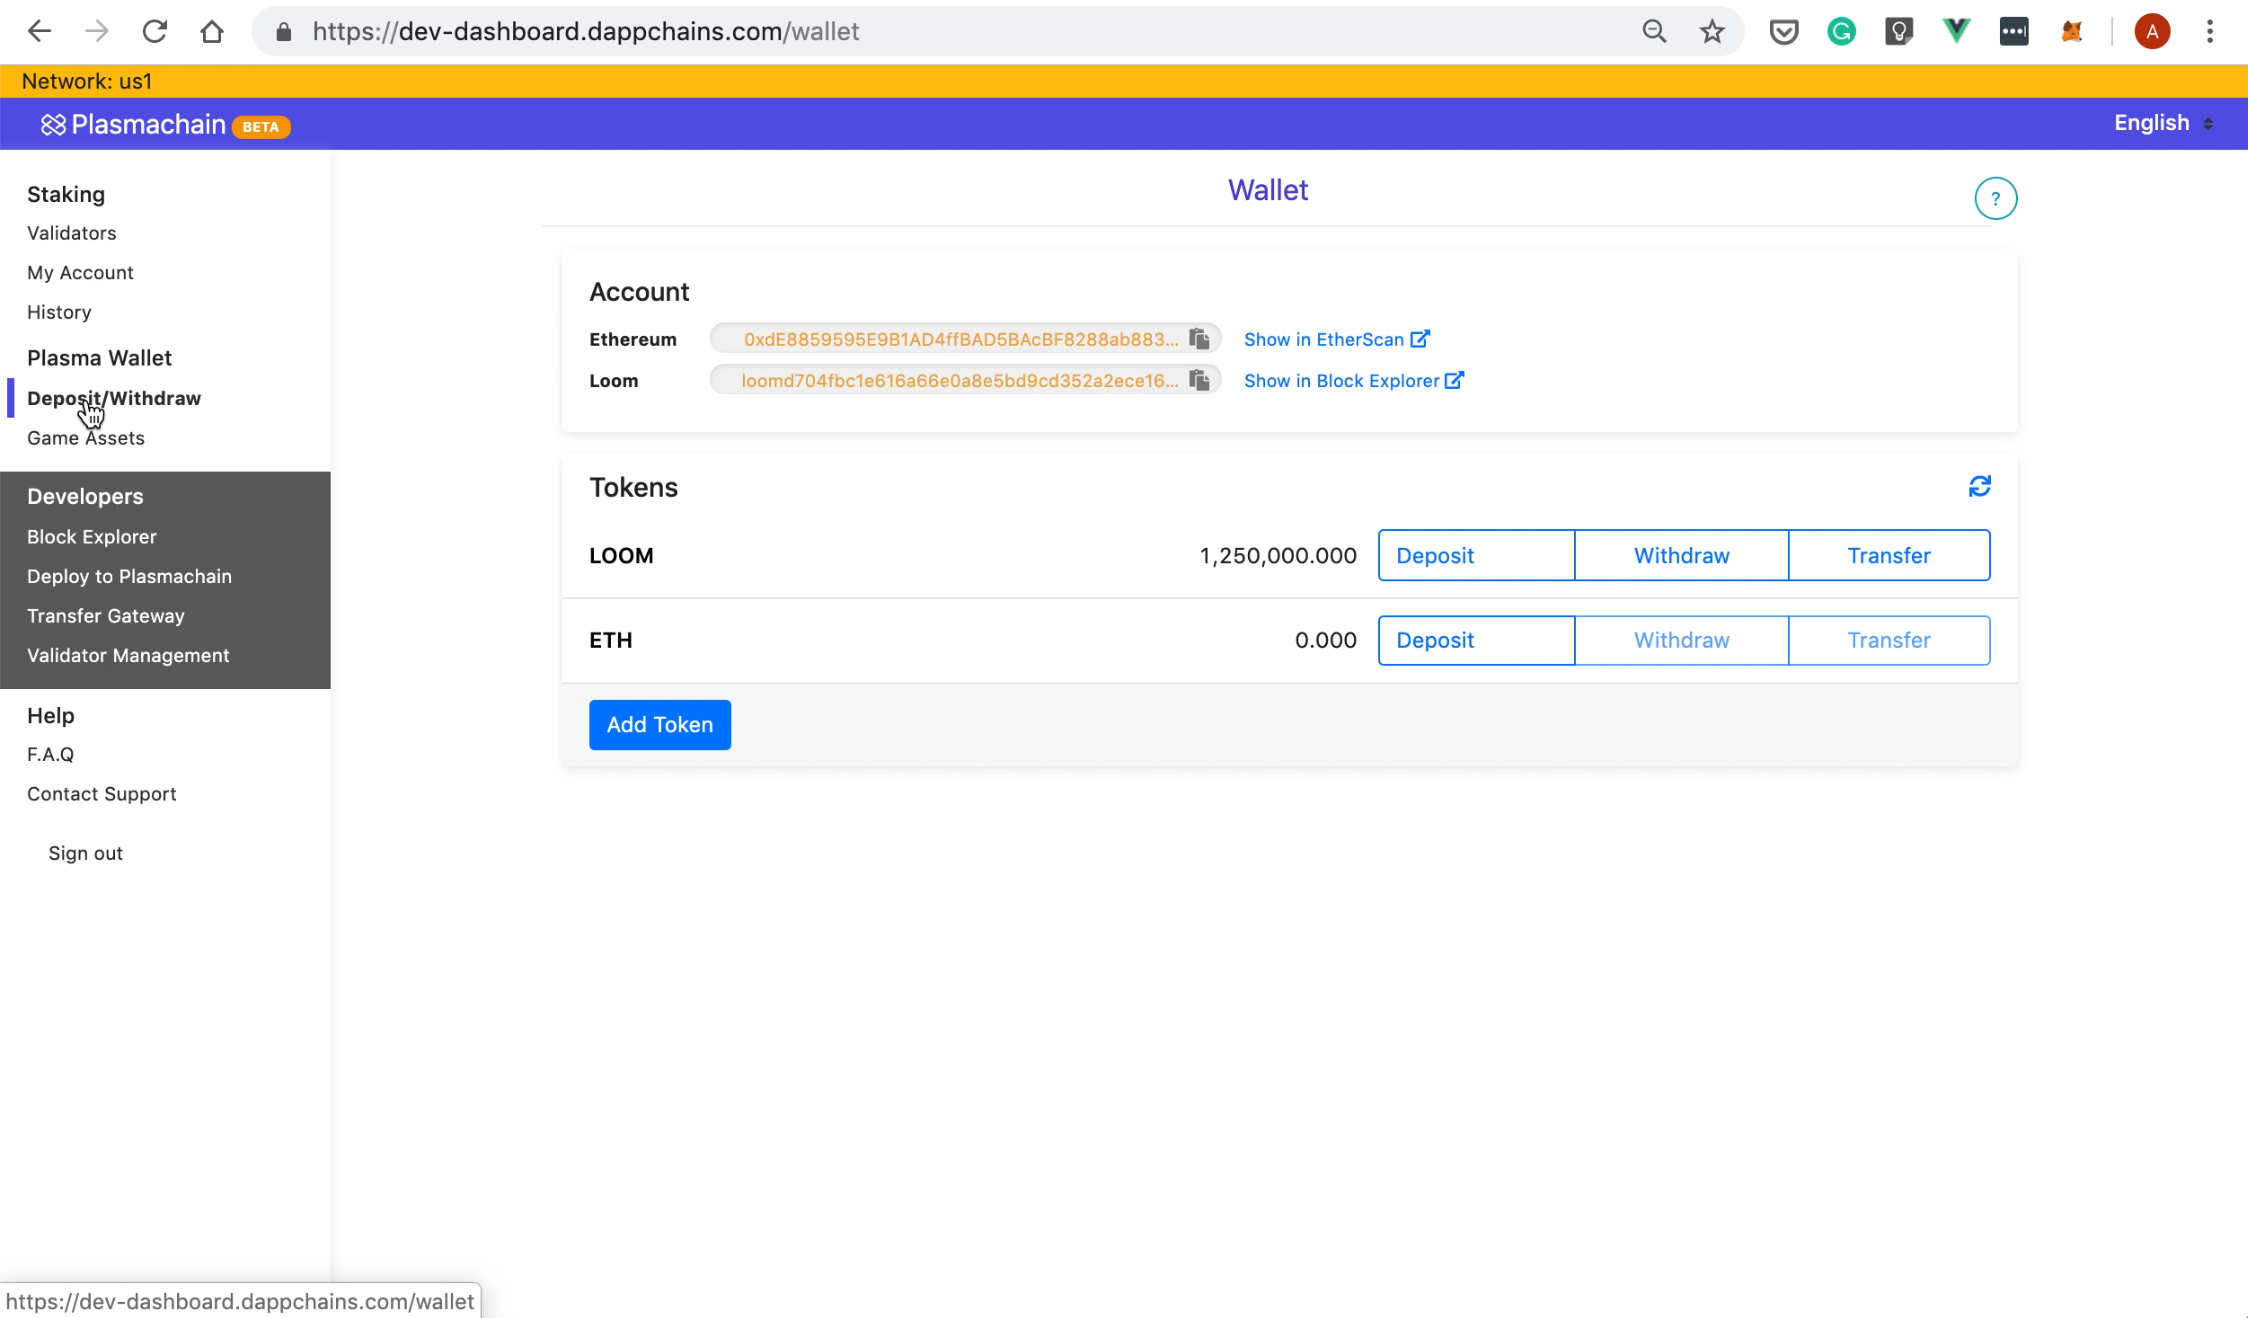Withdraw LOOM tokens
The height and width of the screenshot is (1318, 2248).
(x=1681, y=555)
